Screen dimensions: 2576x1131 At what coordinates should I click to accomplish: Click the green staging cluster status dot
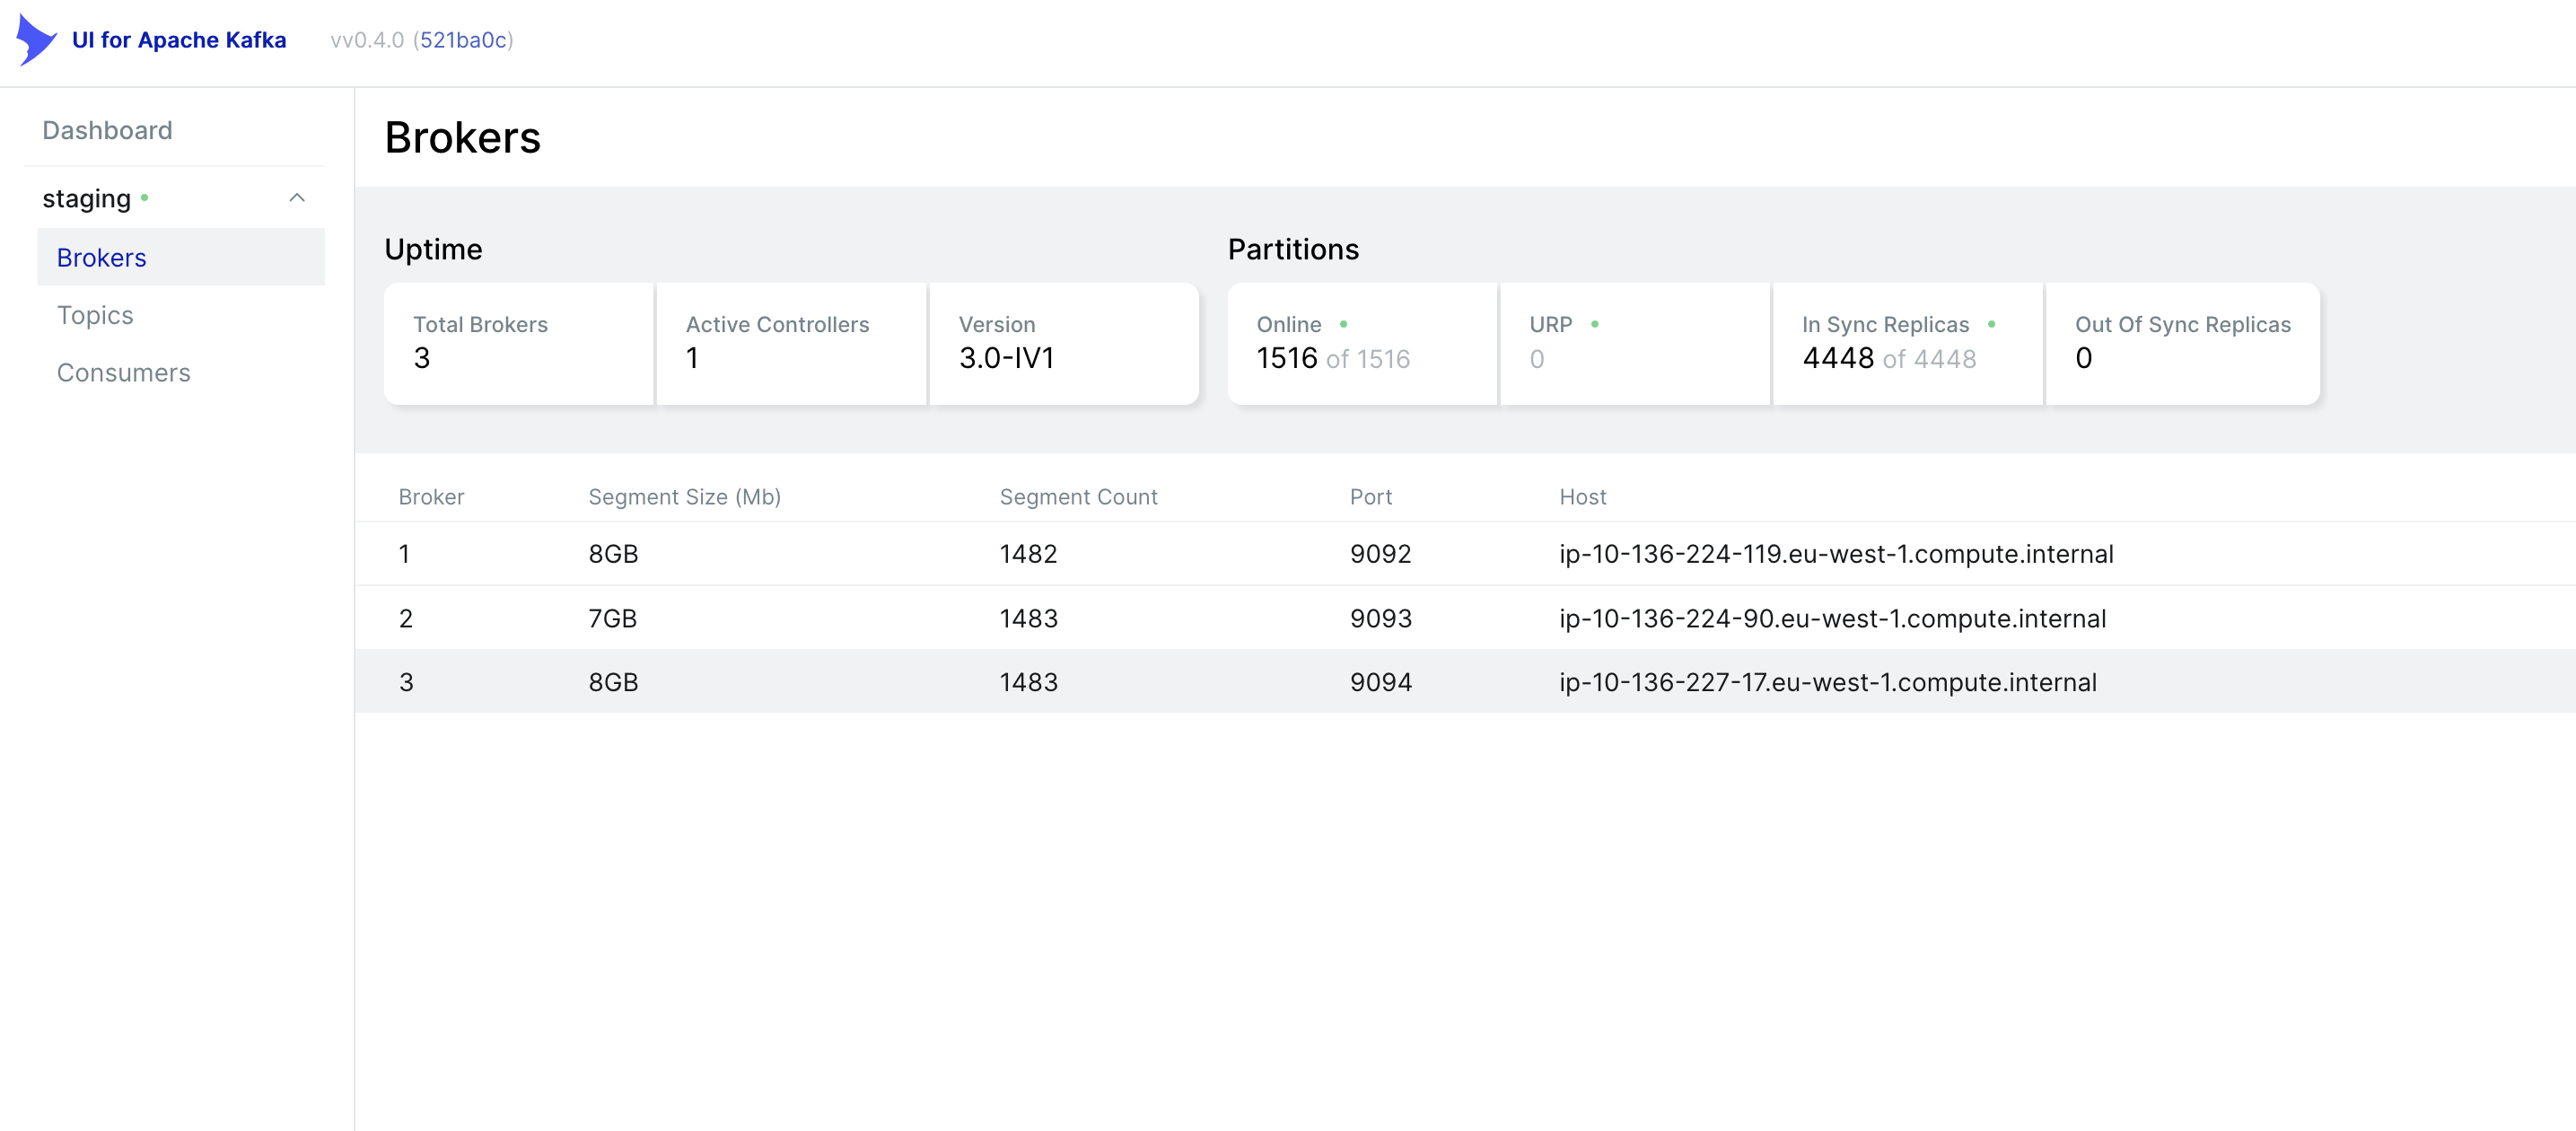[x=145, y=198]
